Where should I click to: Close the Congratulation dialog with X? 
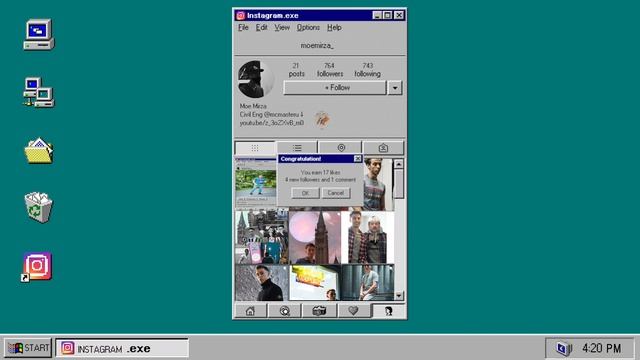pyautogui.click(x=358, y=158)
